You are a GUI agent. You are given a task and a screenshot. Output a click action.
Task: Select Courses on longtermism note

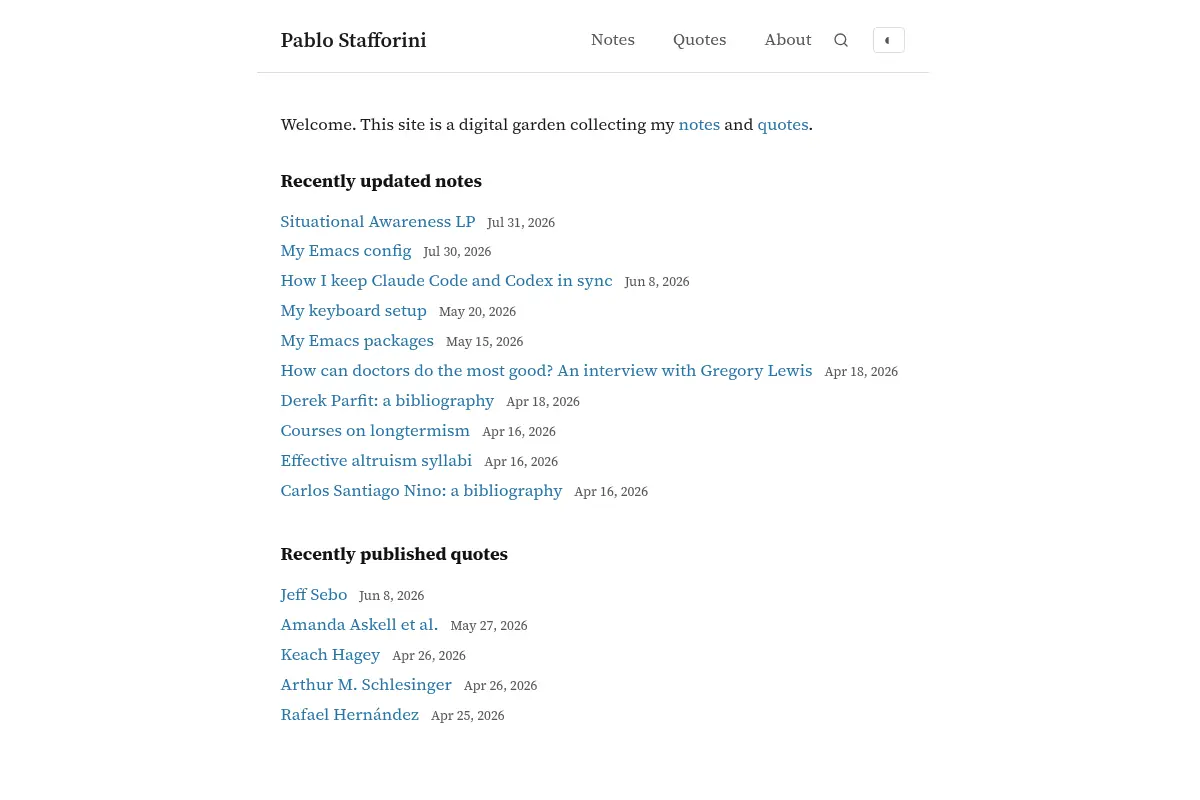tap(375, 431)
